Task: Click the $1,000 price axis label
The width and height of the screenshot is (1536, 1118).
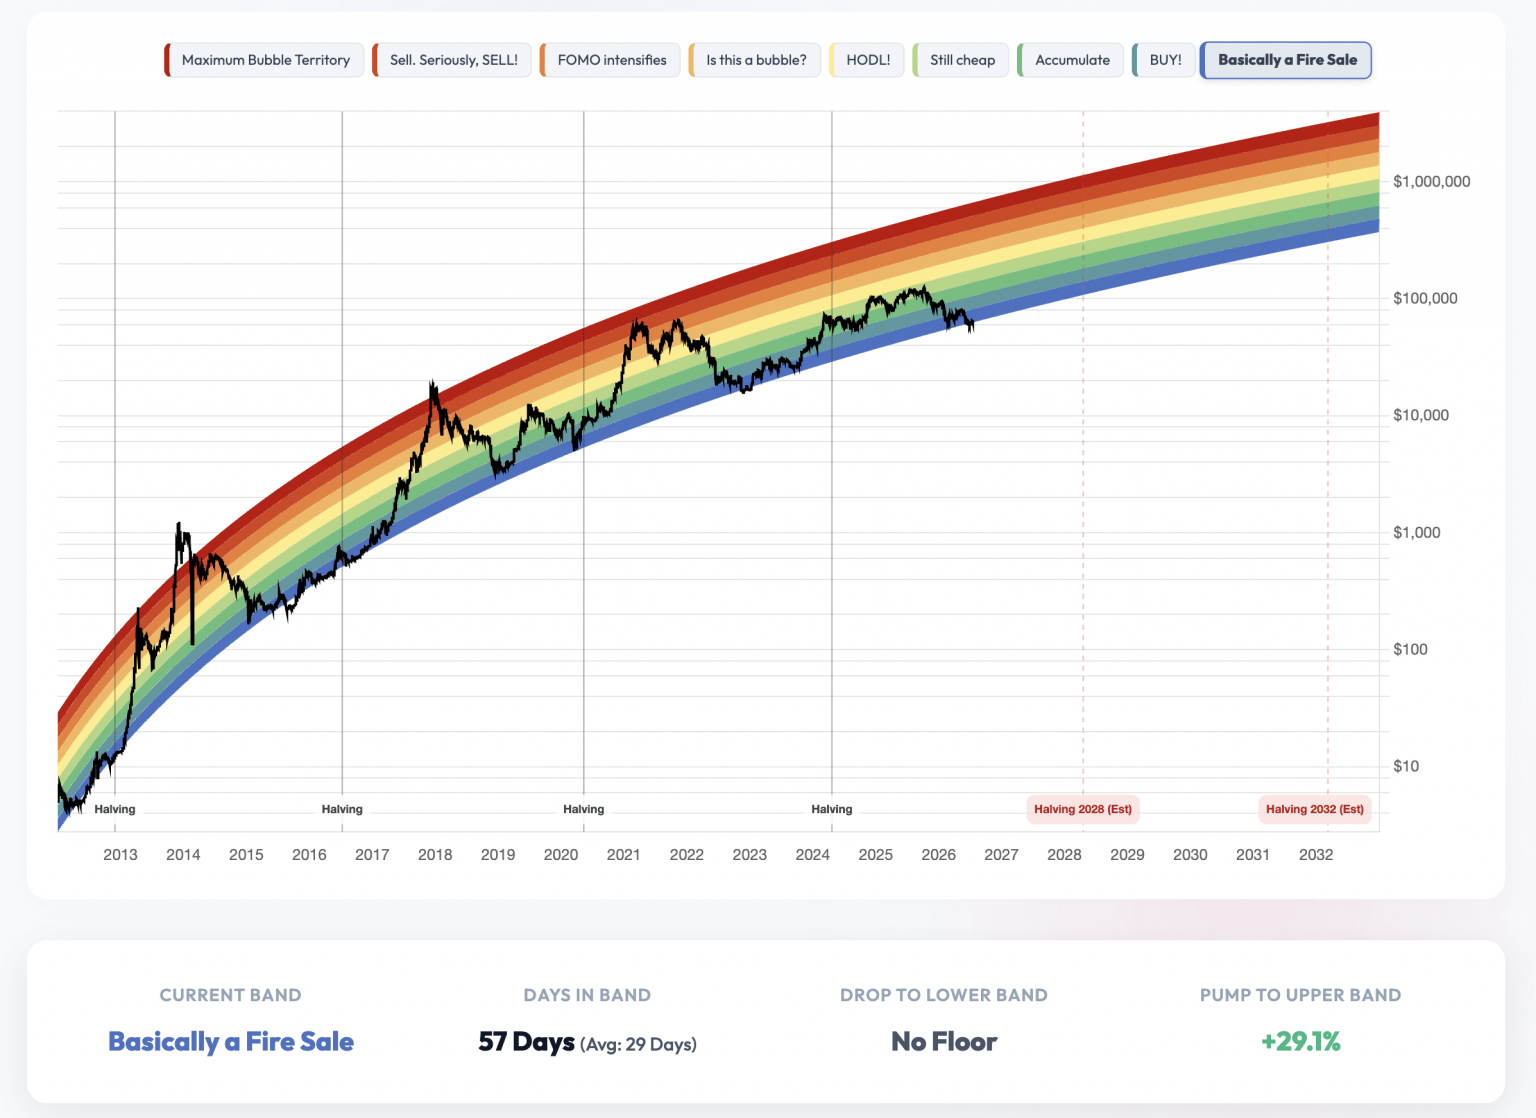Action: (1417, 532)
